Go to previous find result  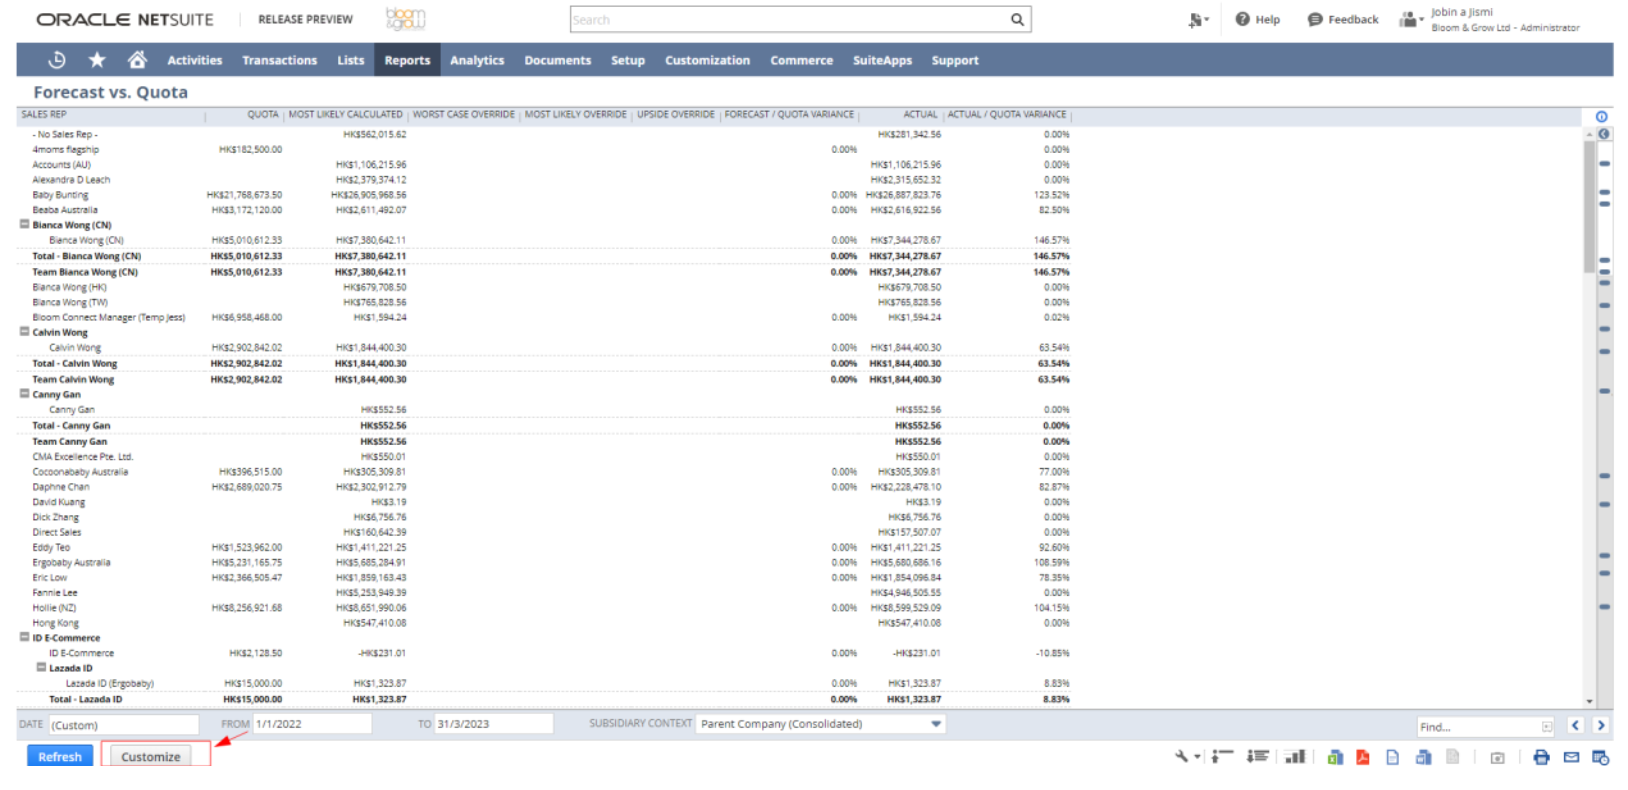click(1576, 726)
